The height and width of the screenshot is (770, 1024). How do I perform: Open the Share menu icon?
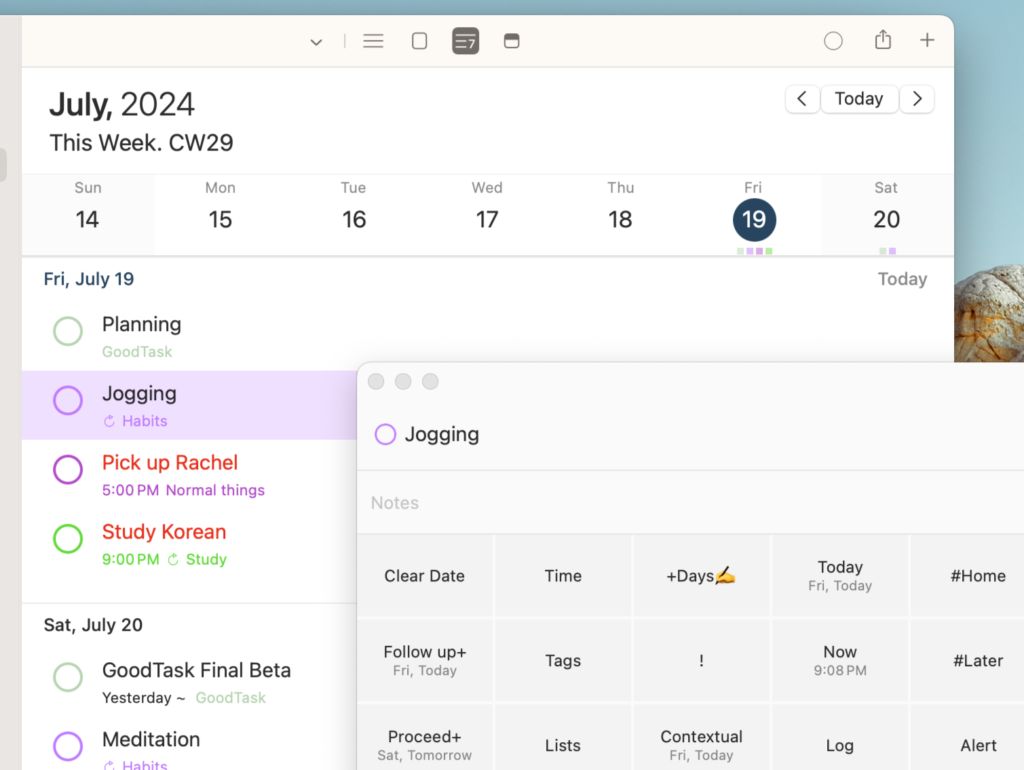point(883,40)
